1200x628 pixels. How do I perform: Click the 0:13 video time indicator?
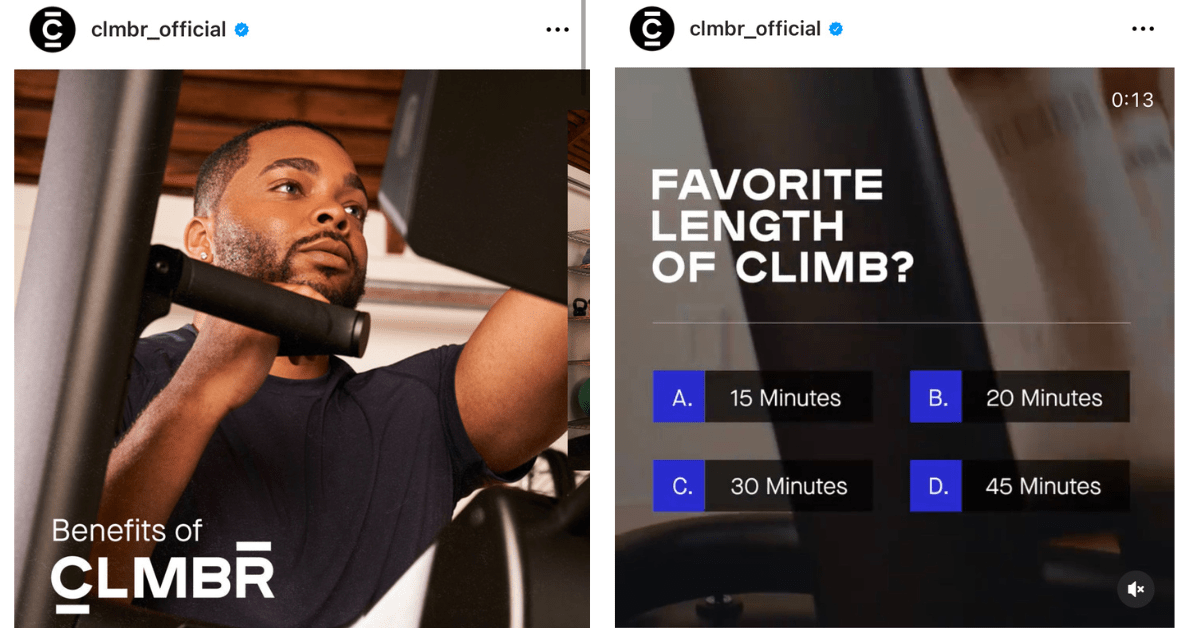tap(1133, 100)
